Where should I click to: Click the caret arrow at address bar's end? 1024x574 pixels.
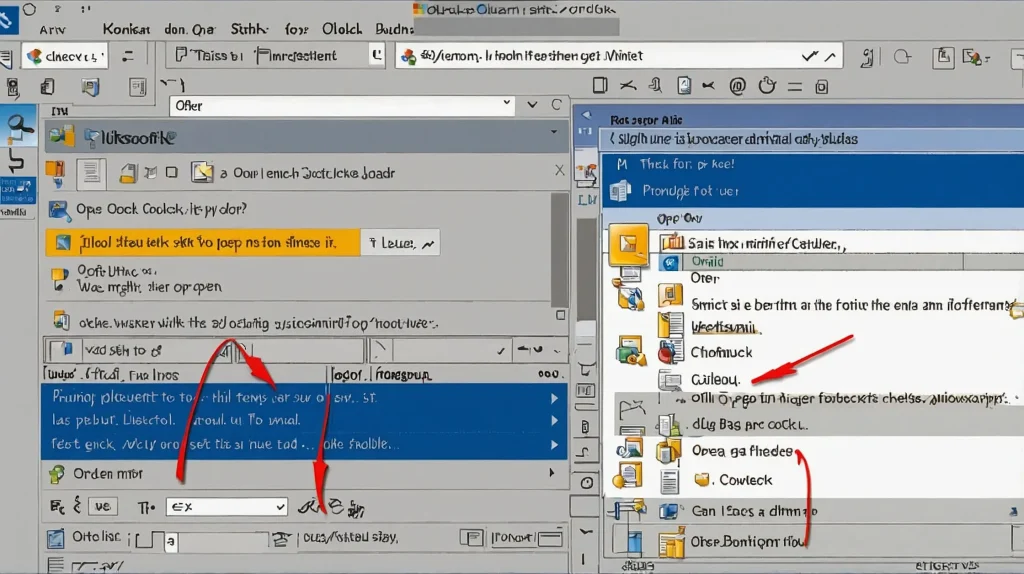[830, 57]
